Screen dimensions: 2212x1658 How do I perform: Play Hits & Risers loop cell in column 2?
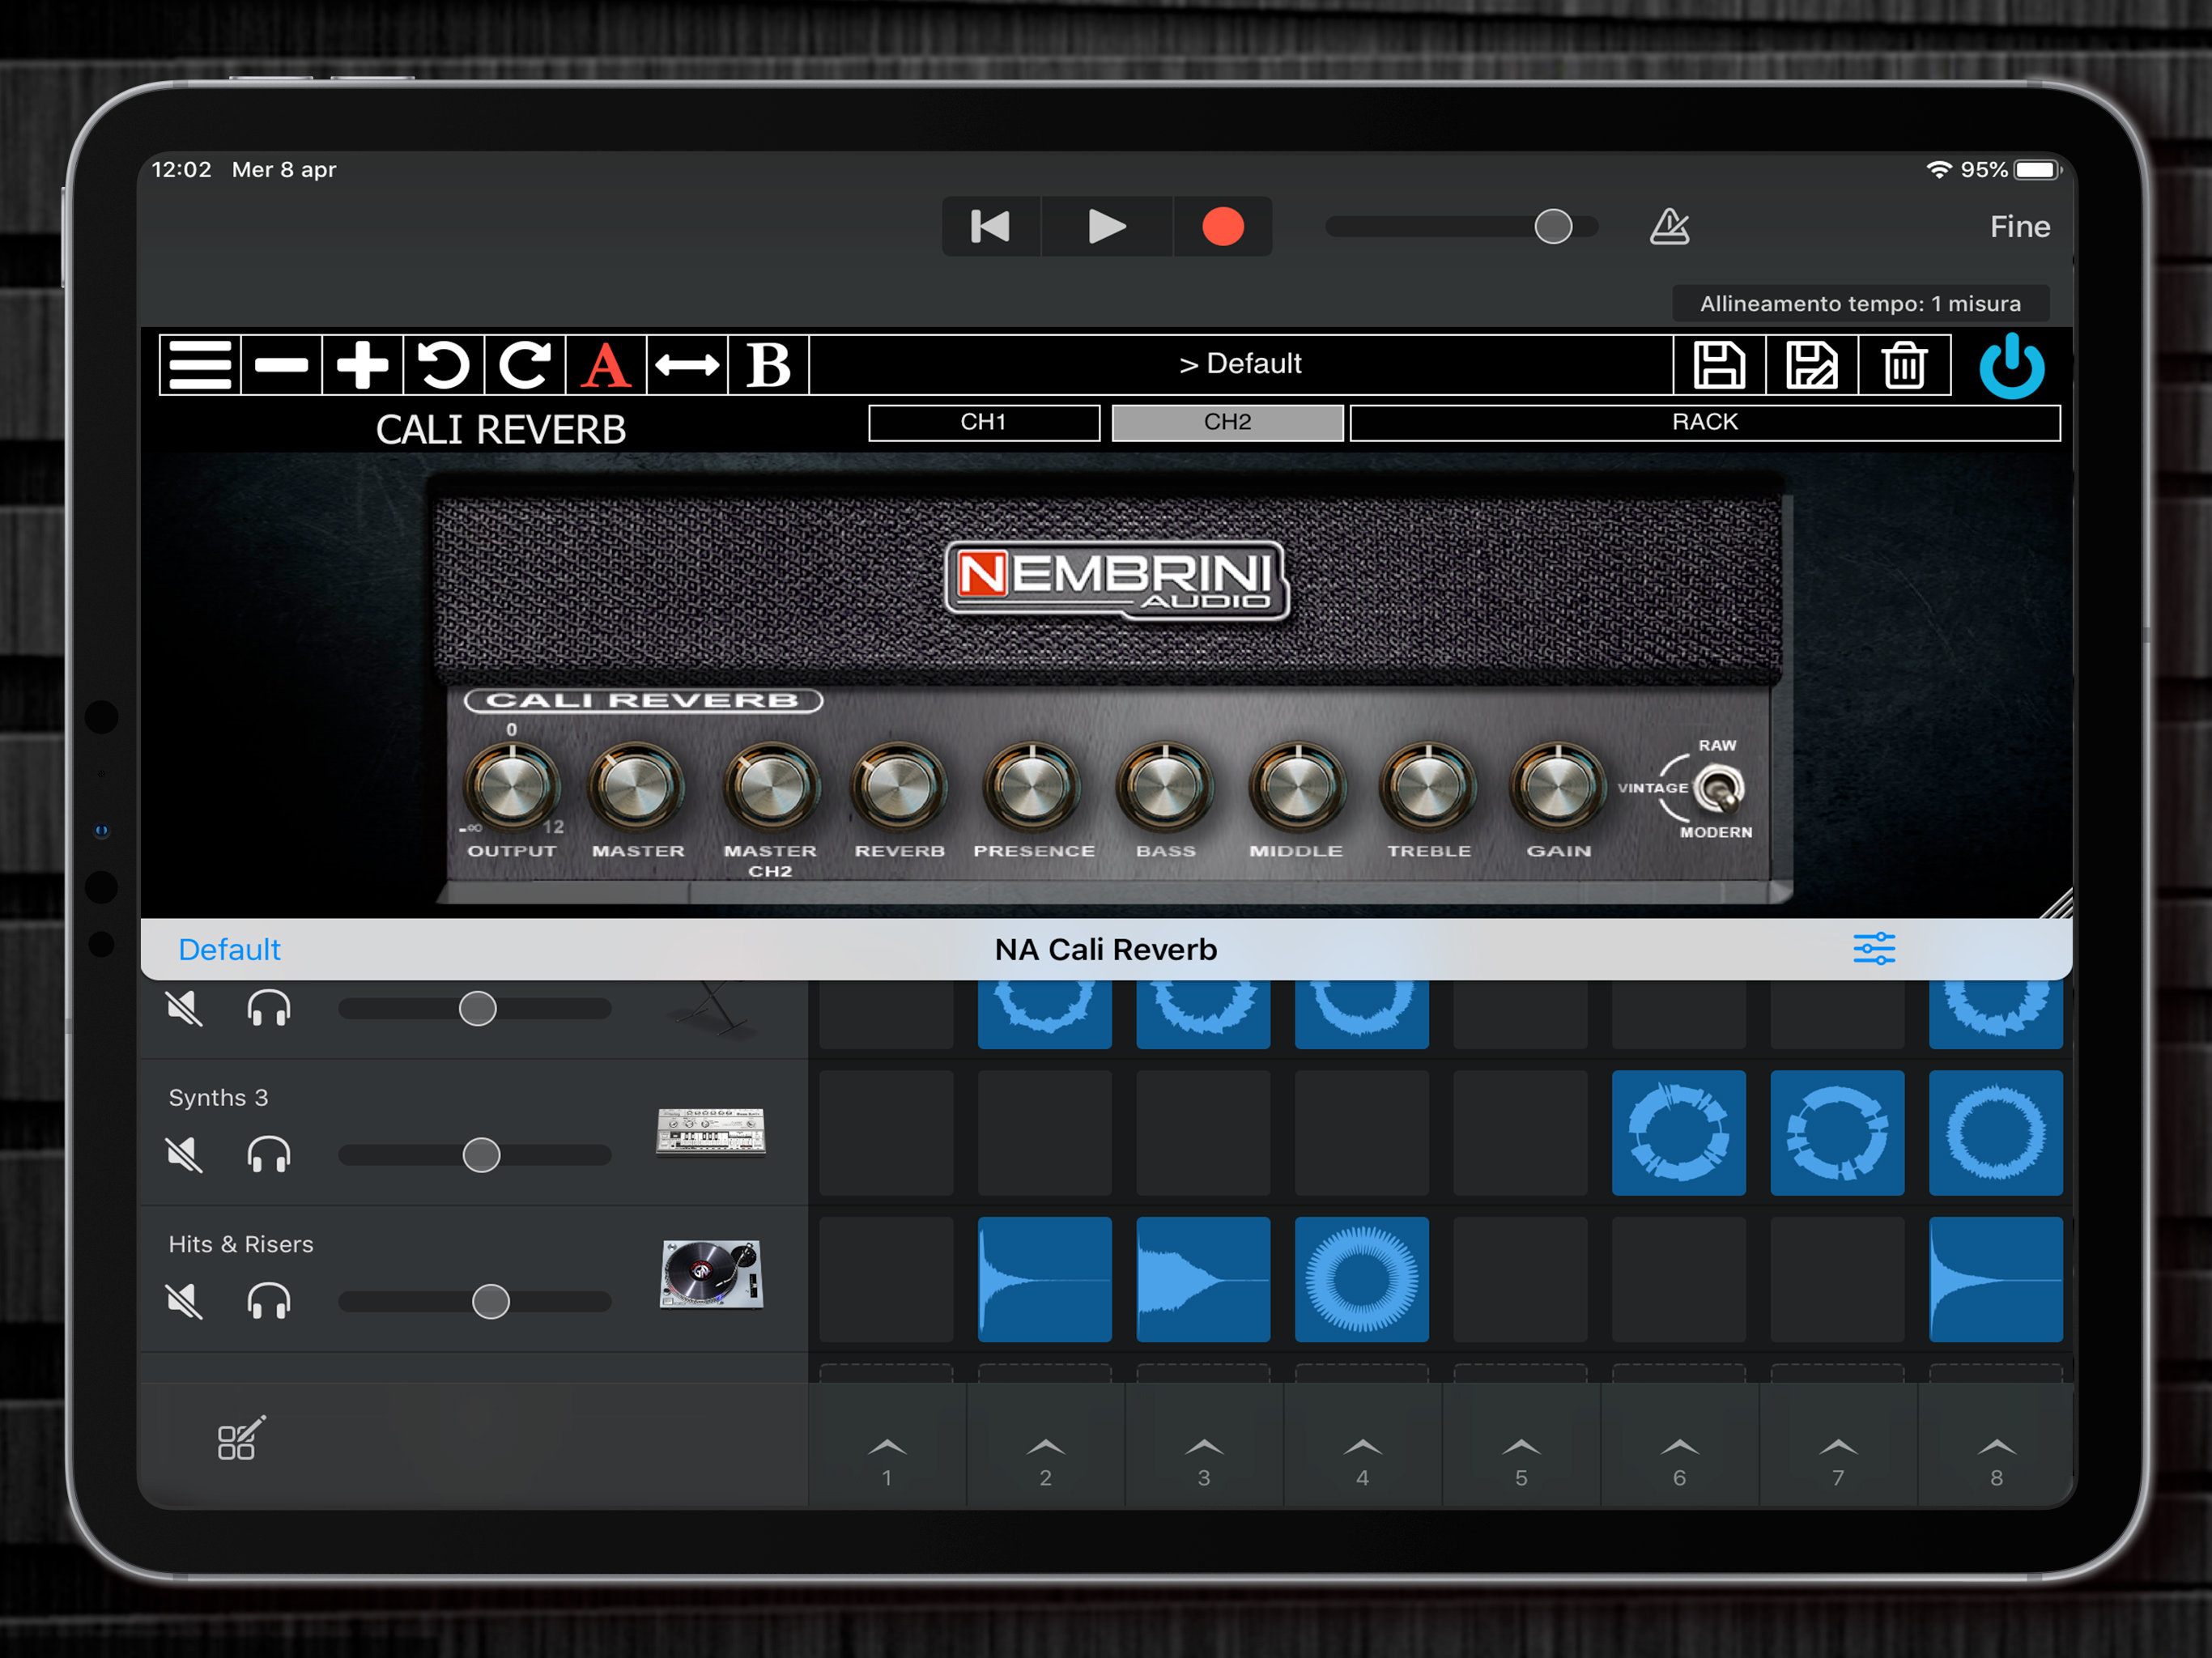click(1045, 1279)
